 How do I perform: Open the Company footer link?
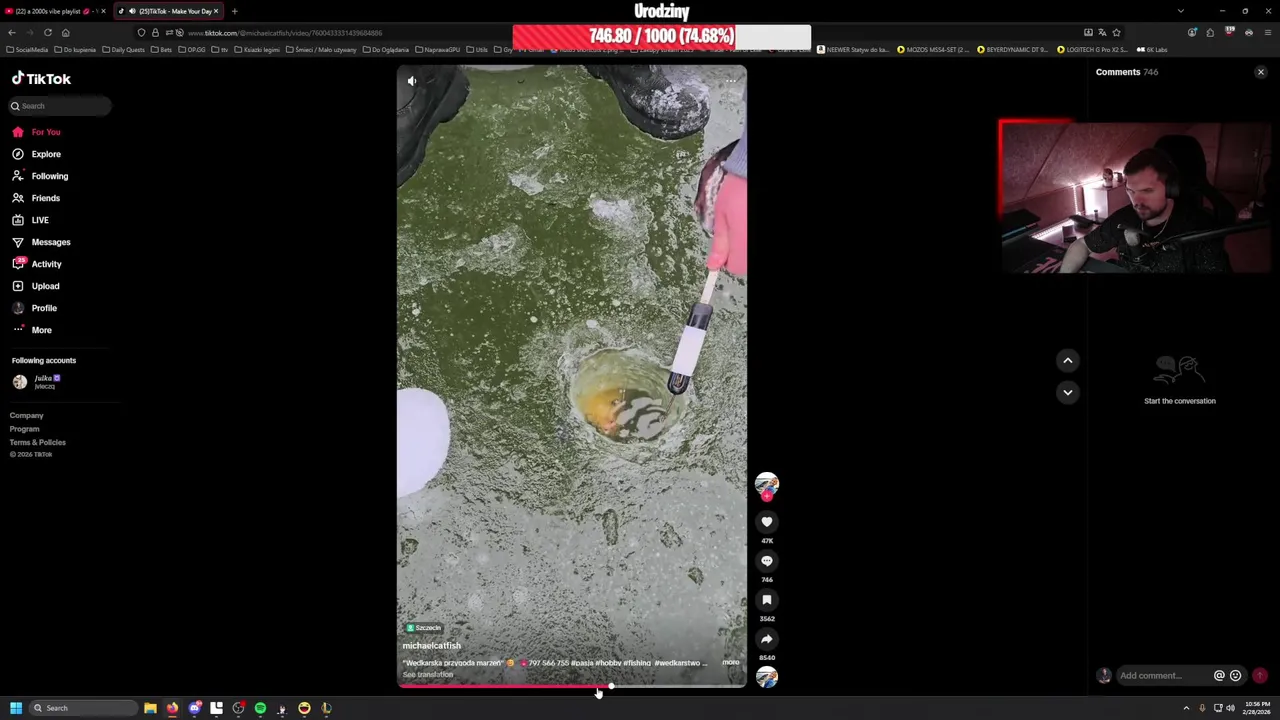pos(27,415)
